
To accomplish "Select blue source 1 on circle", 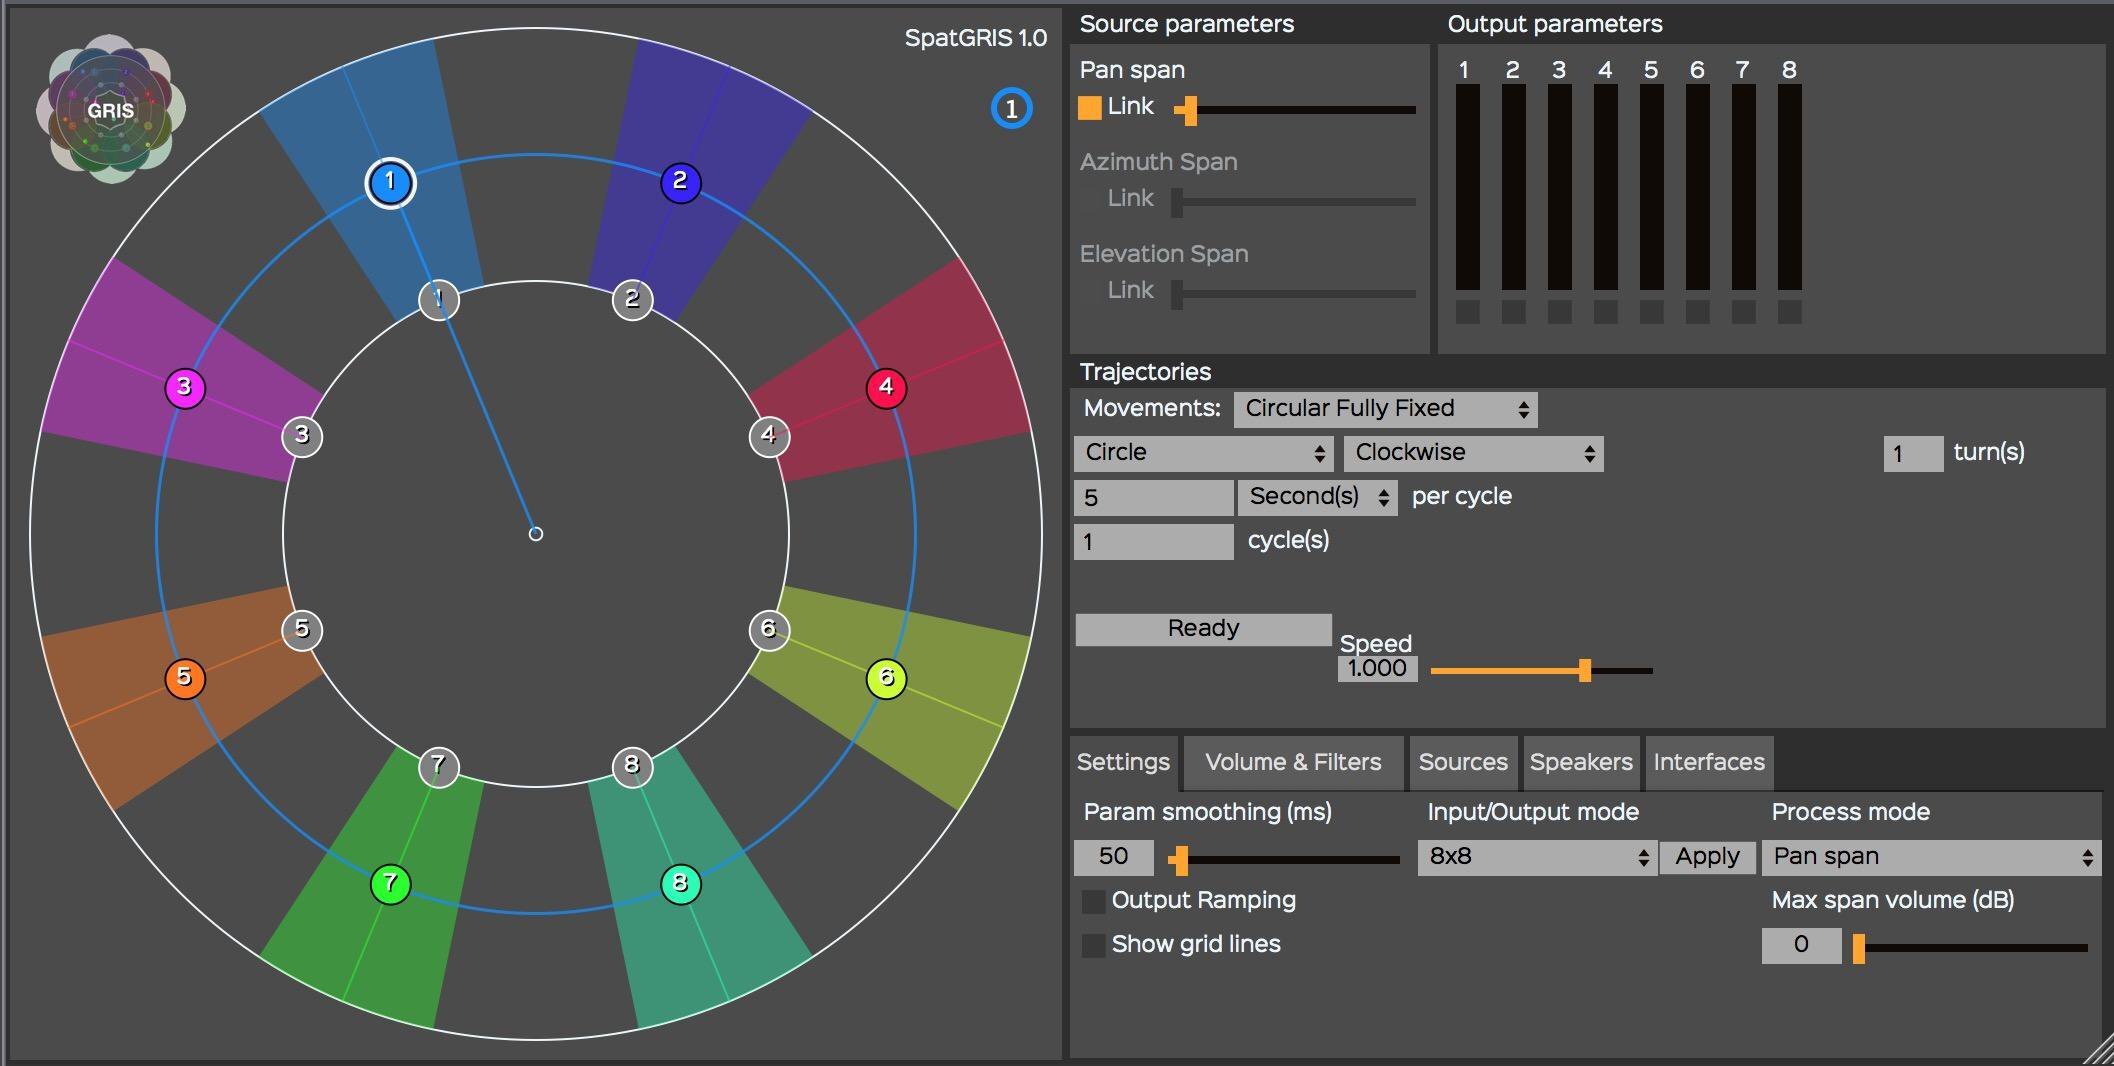I will click(390, 183).
